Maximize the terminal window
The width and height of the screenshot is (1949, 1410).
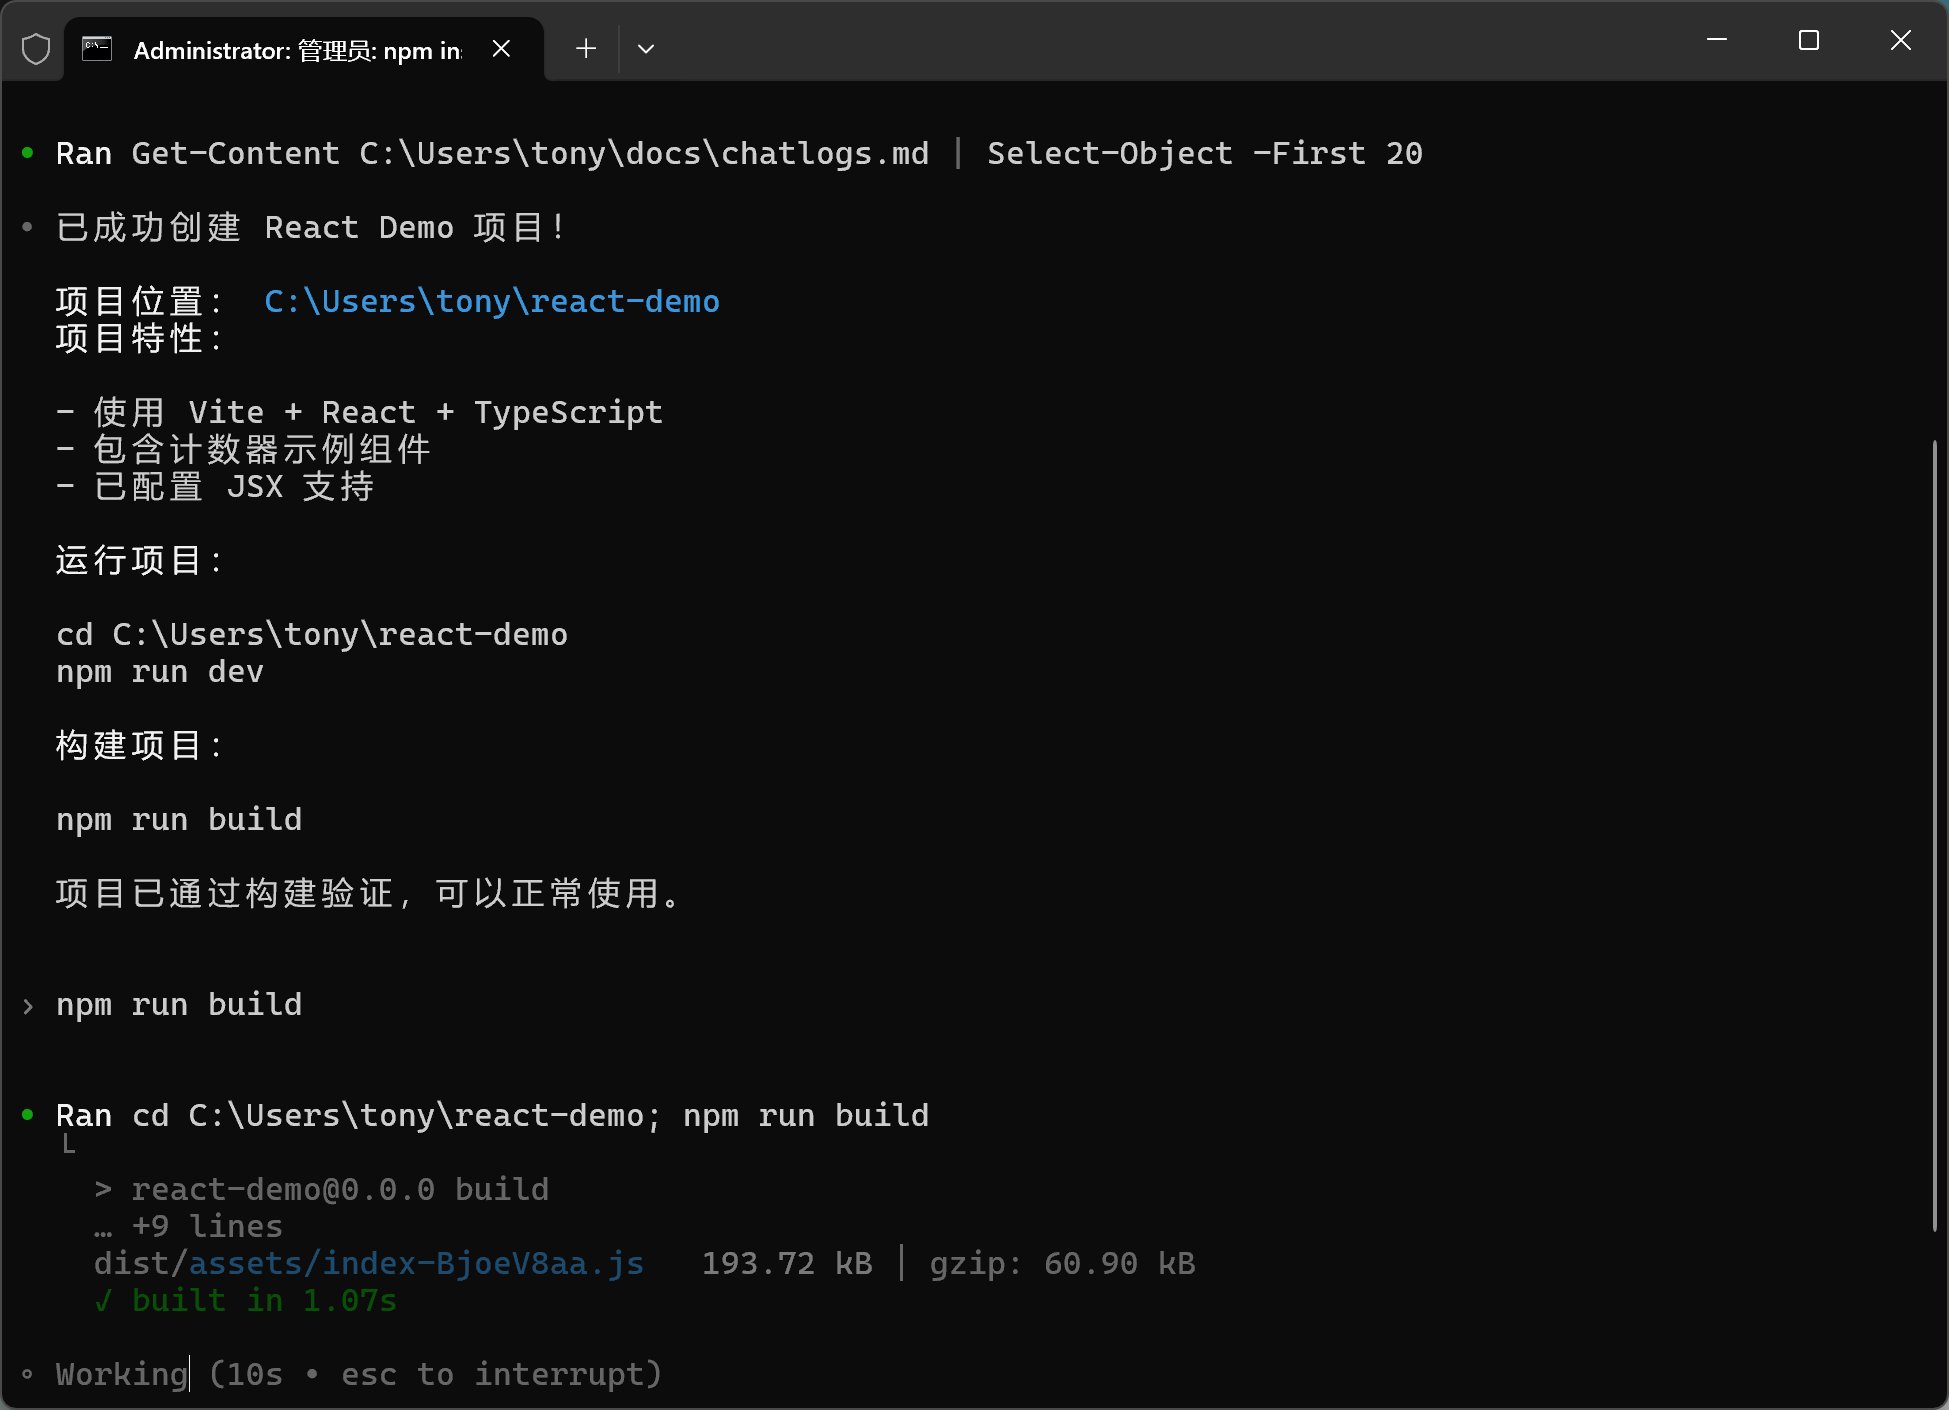(1808, 40)
